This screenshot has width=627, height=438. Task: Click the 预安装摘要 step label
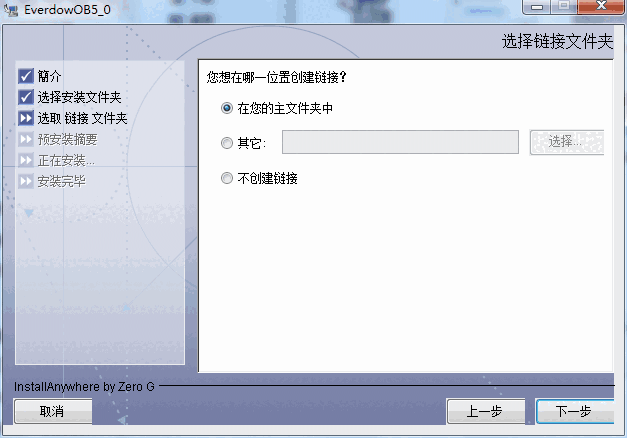tap(68, 139)
